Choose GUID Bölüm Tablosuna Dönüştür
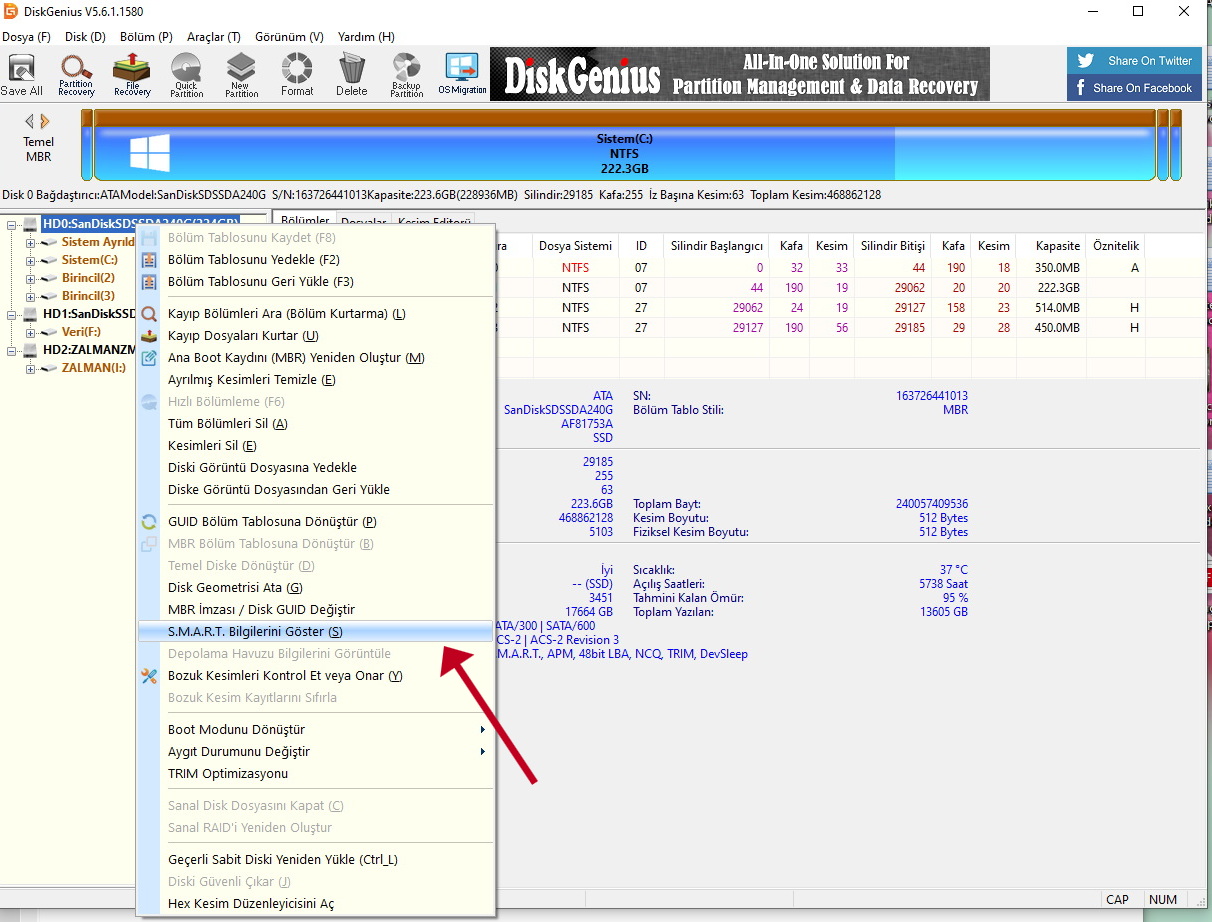1212x922 pixels. pos(316,522)
